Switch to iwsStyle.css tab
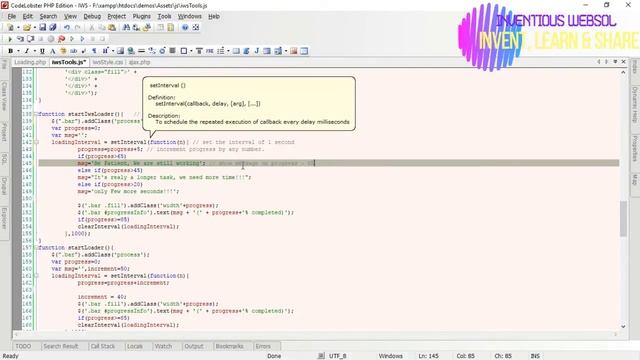Image resolution: width=640 pixels, height=360 pixels. pos(107,62)
